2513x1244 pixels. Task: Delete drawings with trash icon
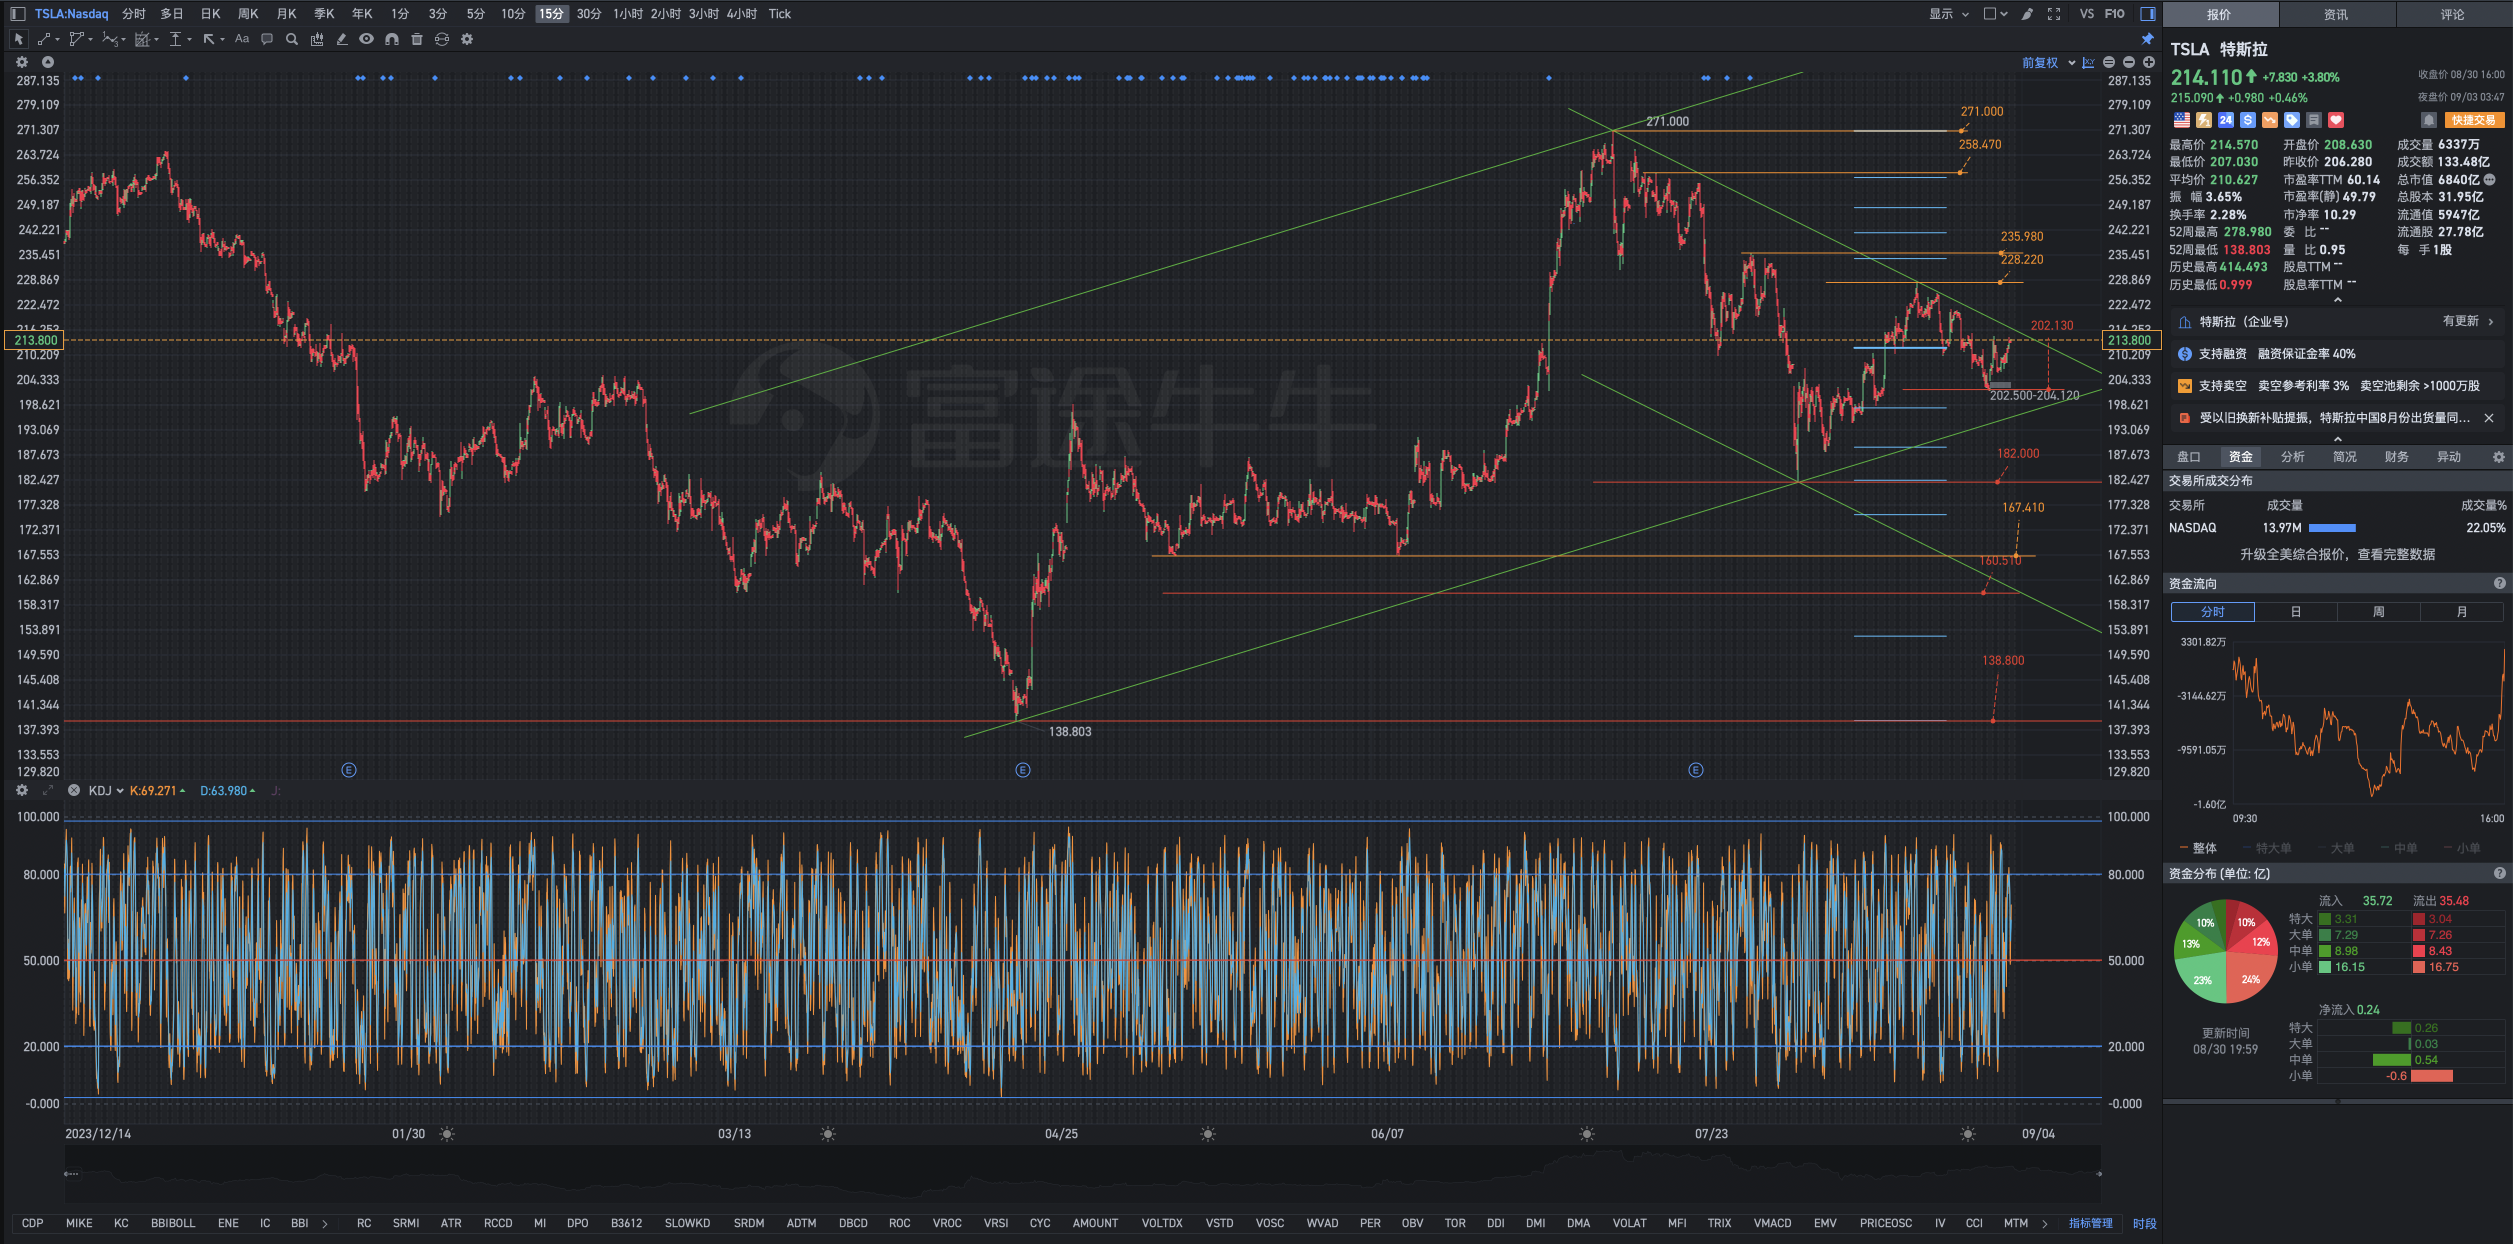417,39
